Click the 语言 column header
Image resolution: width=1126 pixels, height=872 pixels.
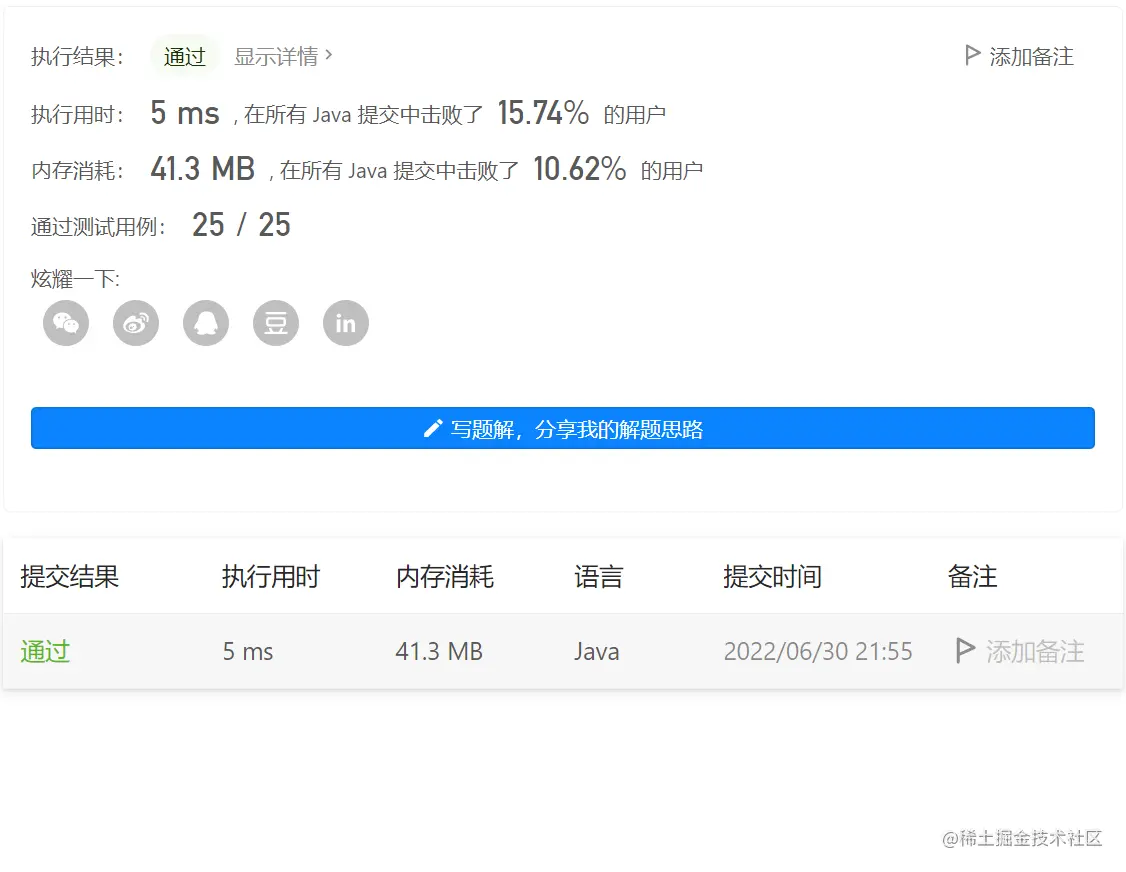(598, 577)
